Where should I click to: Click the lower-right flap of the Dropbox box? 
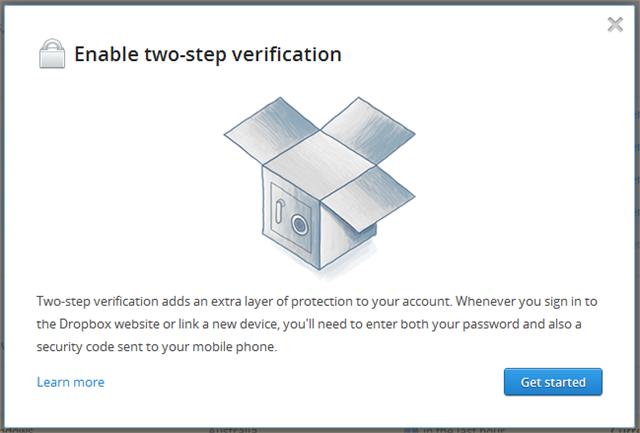coord(368,199)
